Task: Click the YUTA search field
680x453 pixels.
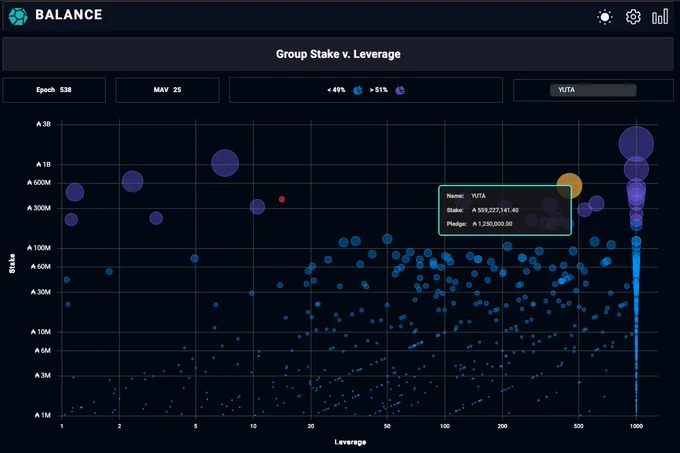Action: coord(593,90)
